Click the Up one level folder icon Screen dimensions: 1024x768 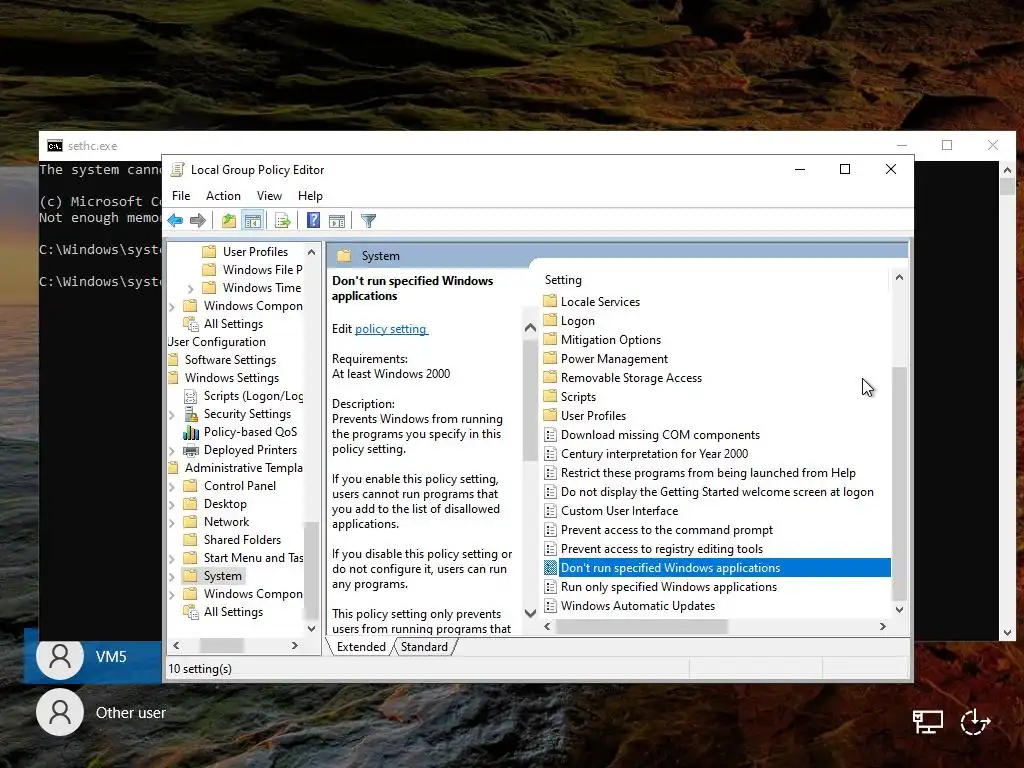point(229,221)
